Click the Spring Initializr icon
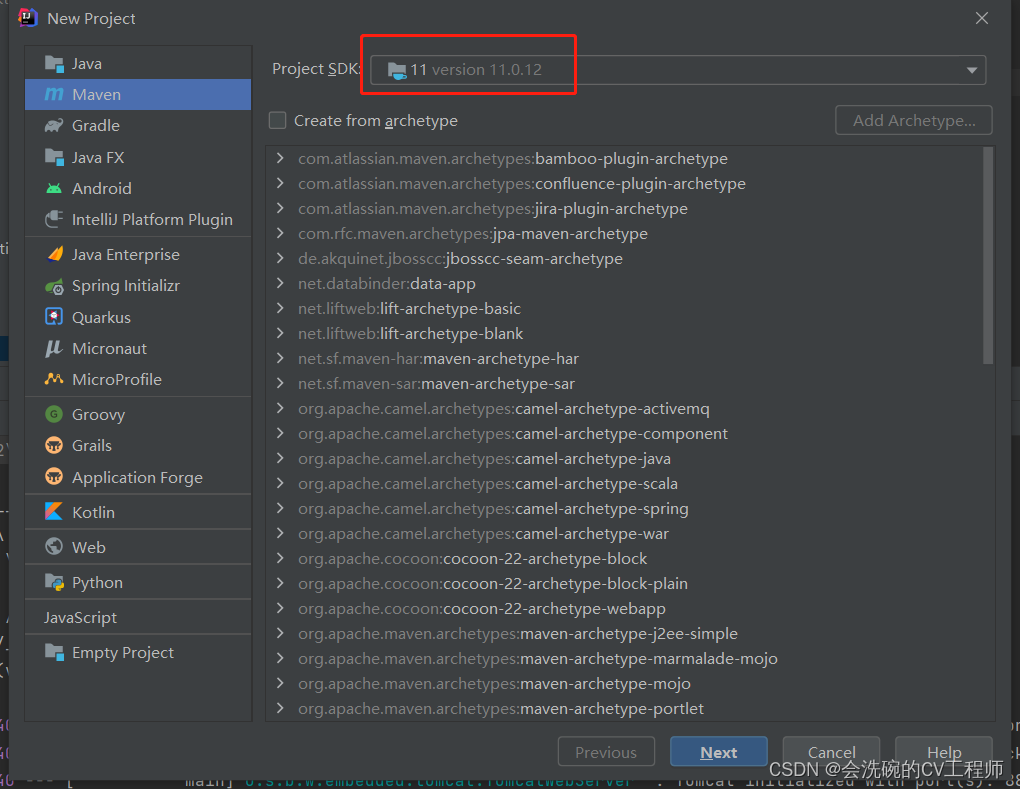 click(x=54, y=286)
